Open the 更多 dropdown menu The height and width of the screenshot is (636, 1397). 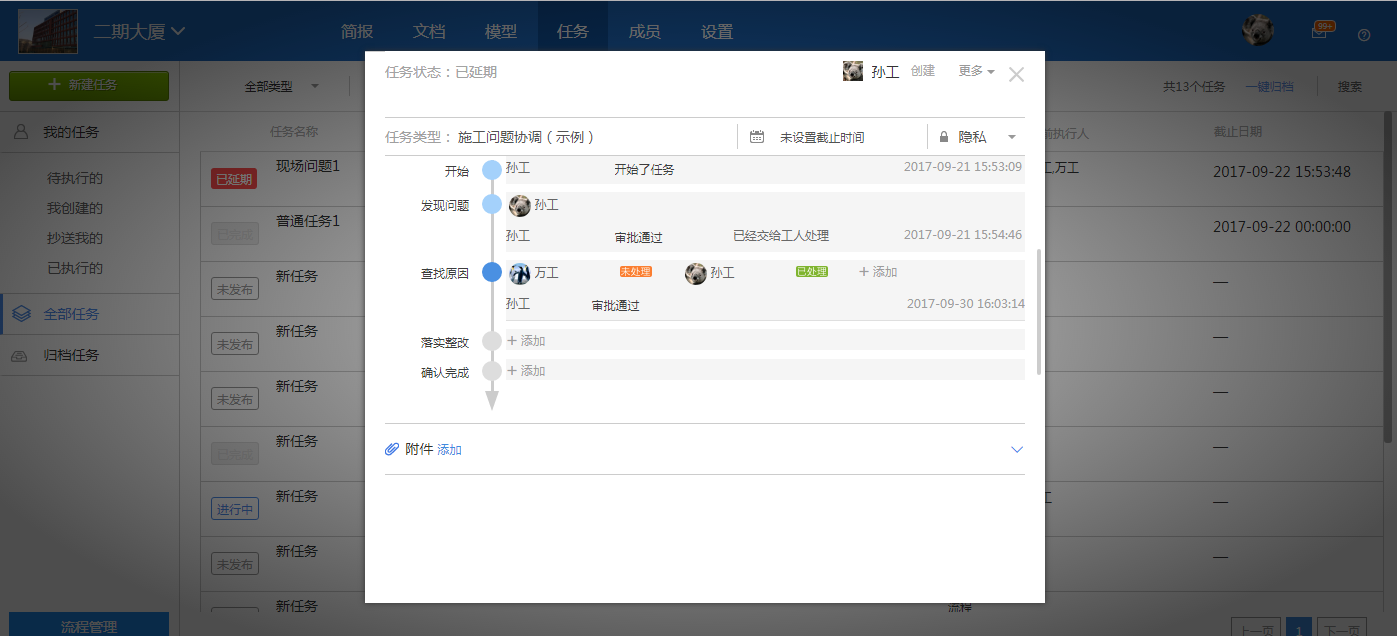click(x=976, y=71)
